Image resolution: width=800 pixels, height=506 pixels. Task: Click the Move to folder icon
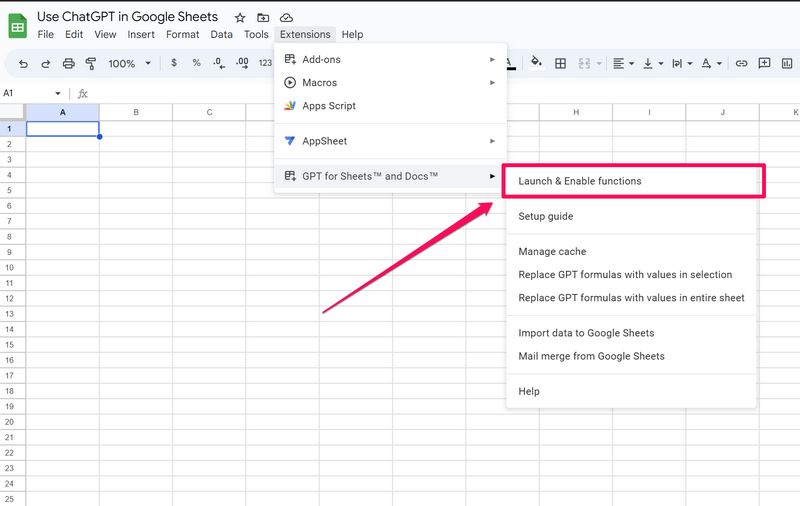263,18
